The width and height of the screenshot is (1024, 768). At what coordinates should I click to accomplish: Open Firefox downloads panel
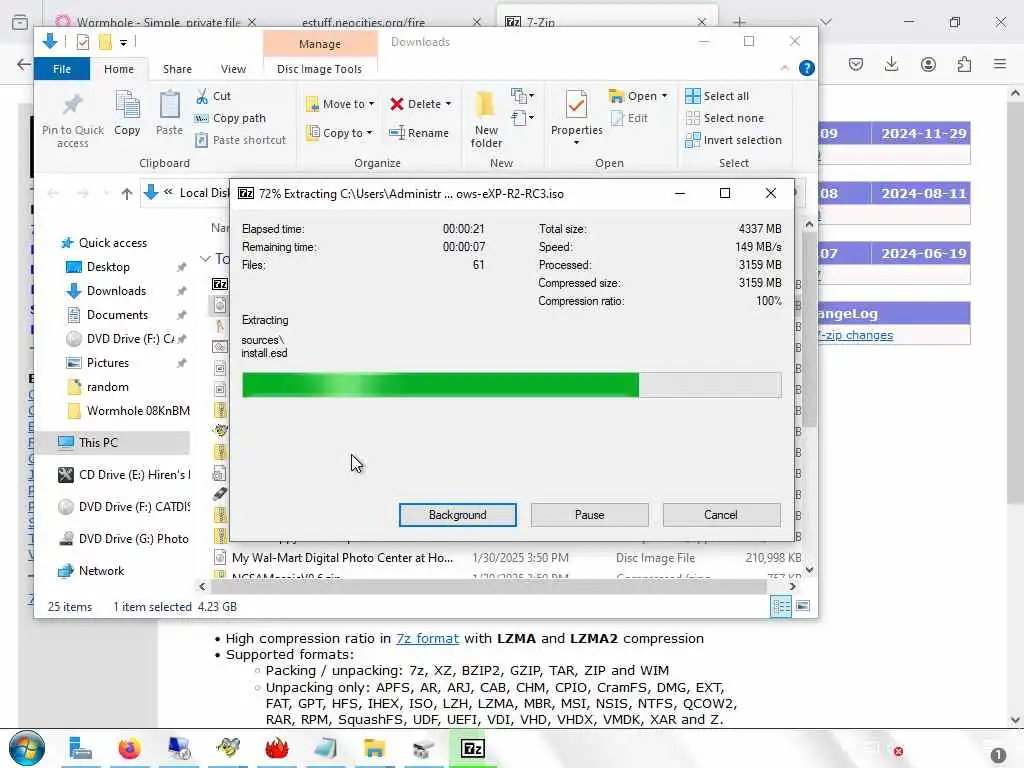891,64
